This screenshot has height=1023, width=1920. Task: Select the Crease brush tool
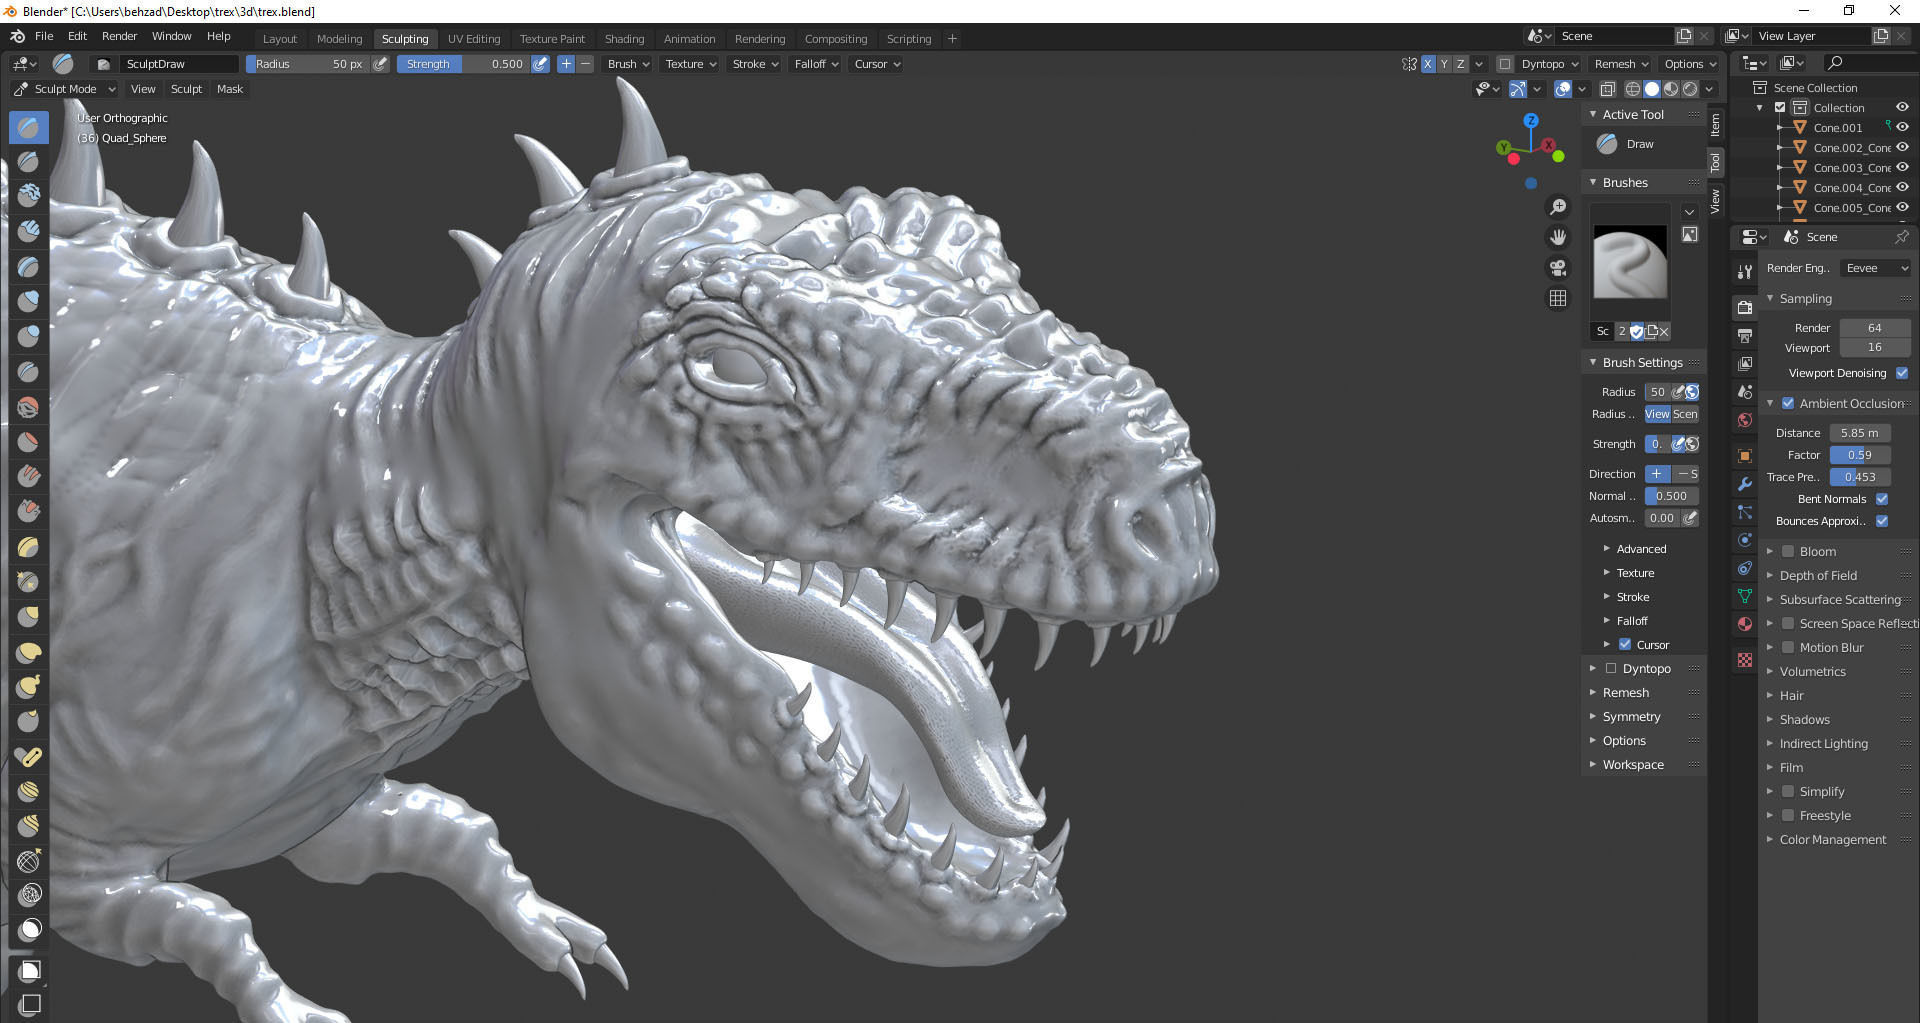point(29,372)
